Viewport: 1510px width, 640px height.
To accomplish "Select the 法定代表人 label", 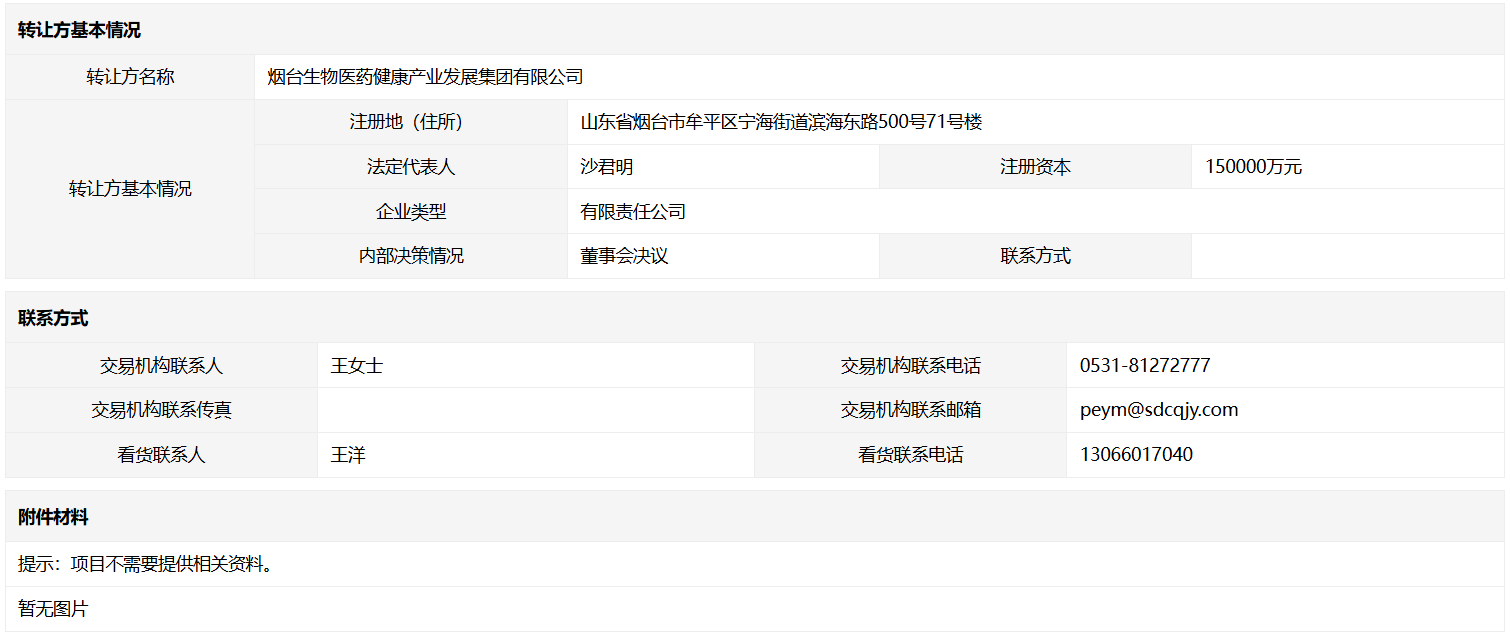I will pyautogui.click(x=411, y=167).
